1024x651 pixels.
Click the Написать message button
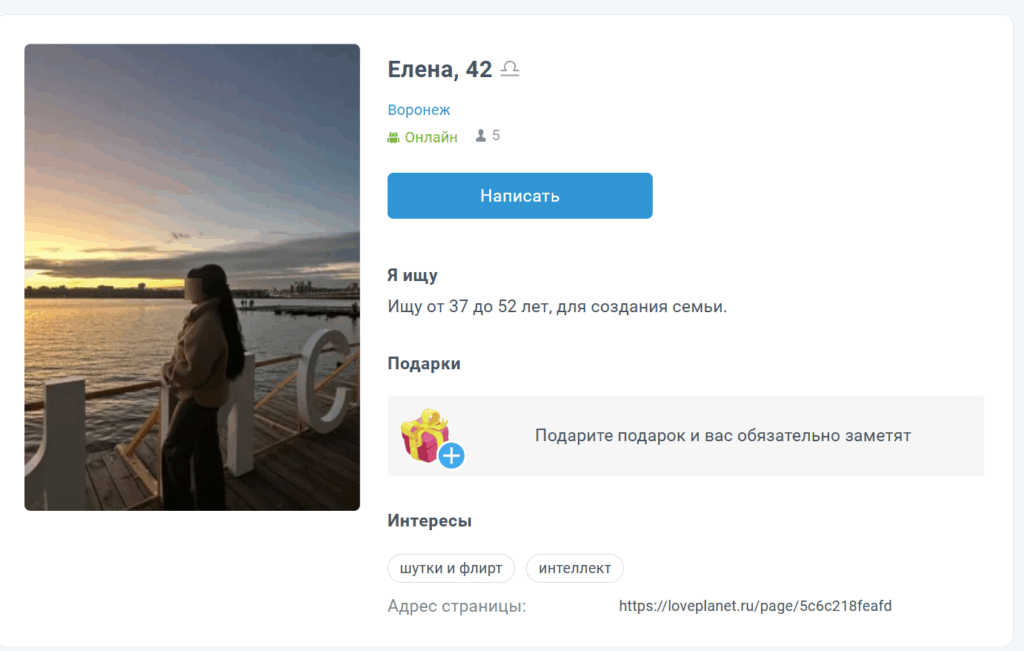click(x=519, y=195)
